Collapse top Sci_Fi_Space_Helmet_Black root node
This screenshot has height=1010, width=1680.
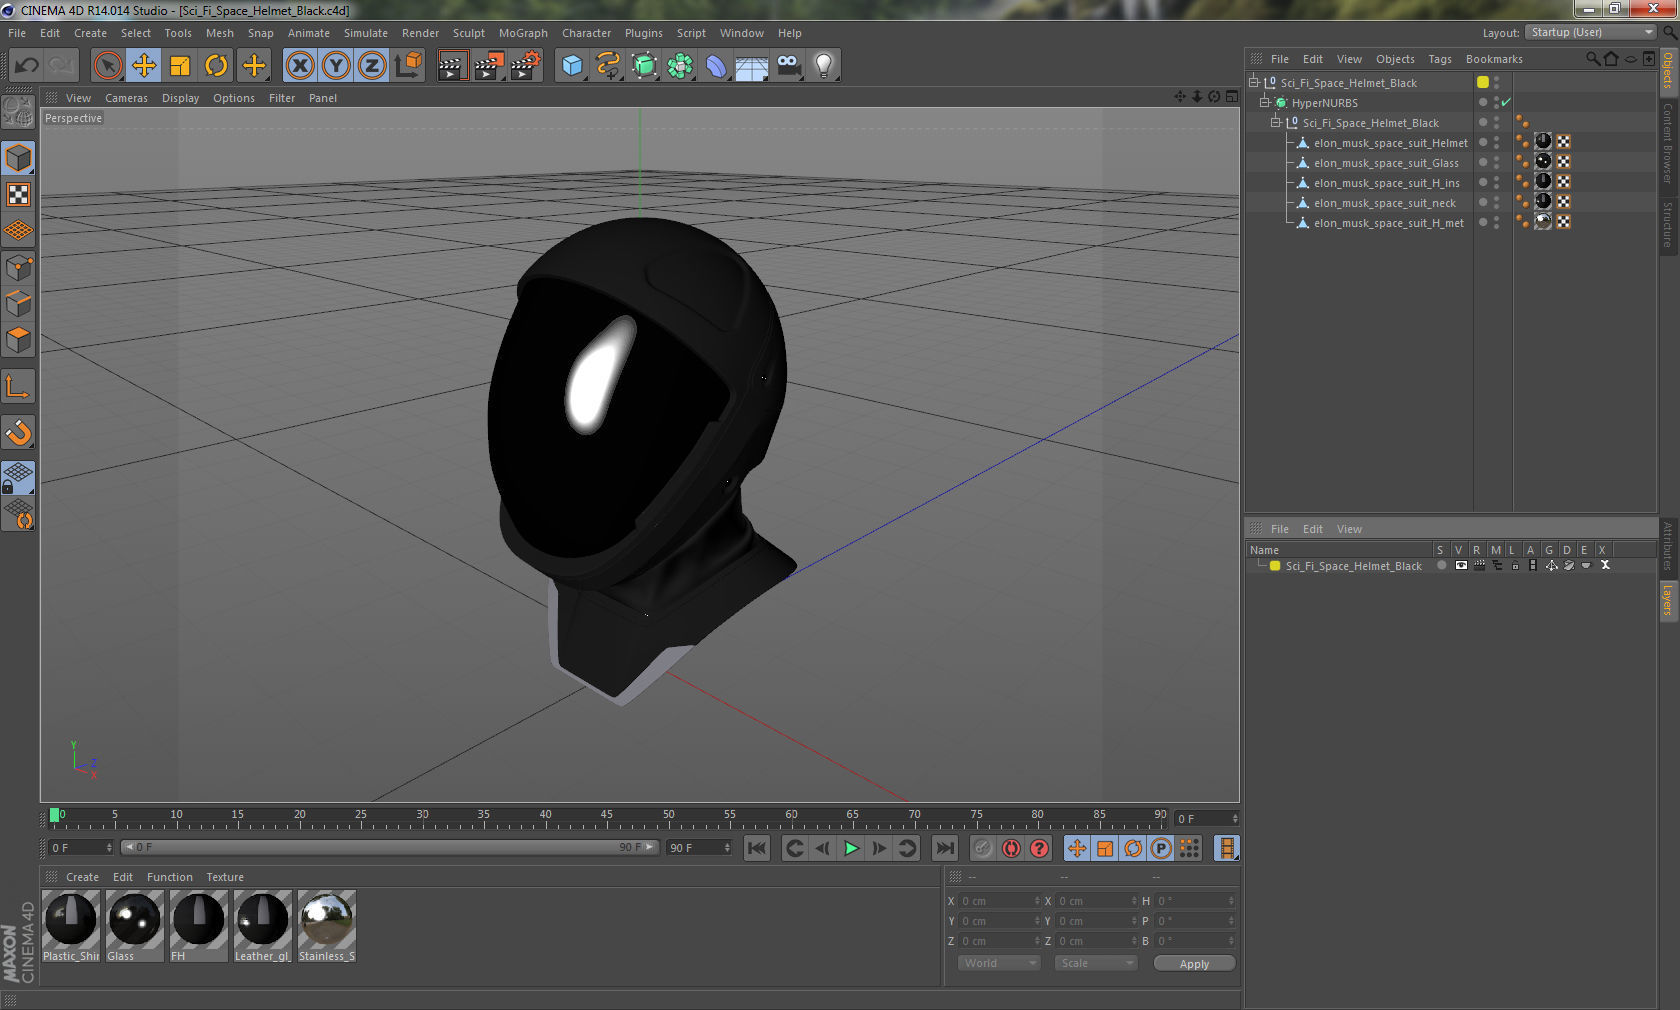pos(1253,82)
